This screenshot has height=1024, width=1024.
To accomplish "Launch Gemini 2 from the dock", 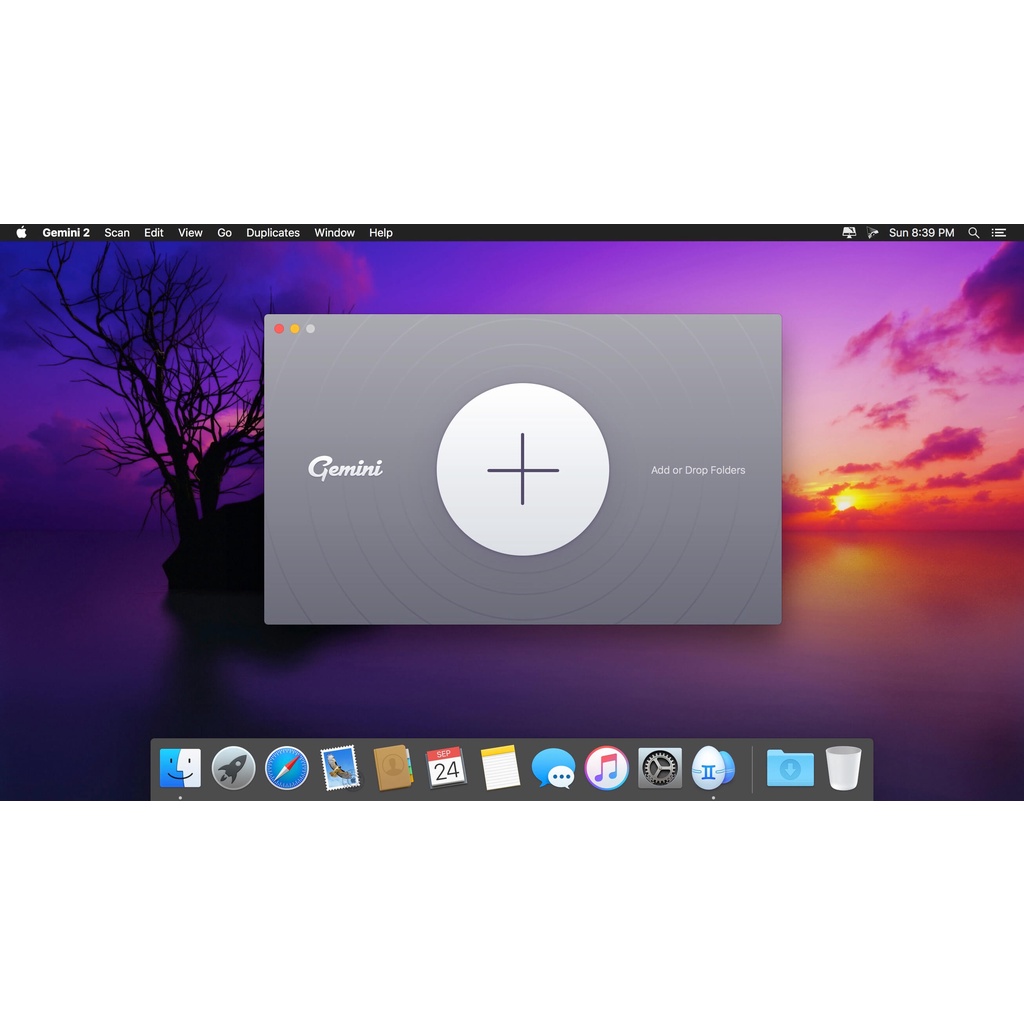I will 713,768.
